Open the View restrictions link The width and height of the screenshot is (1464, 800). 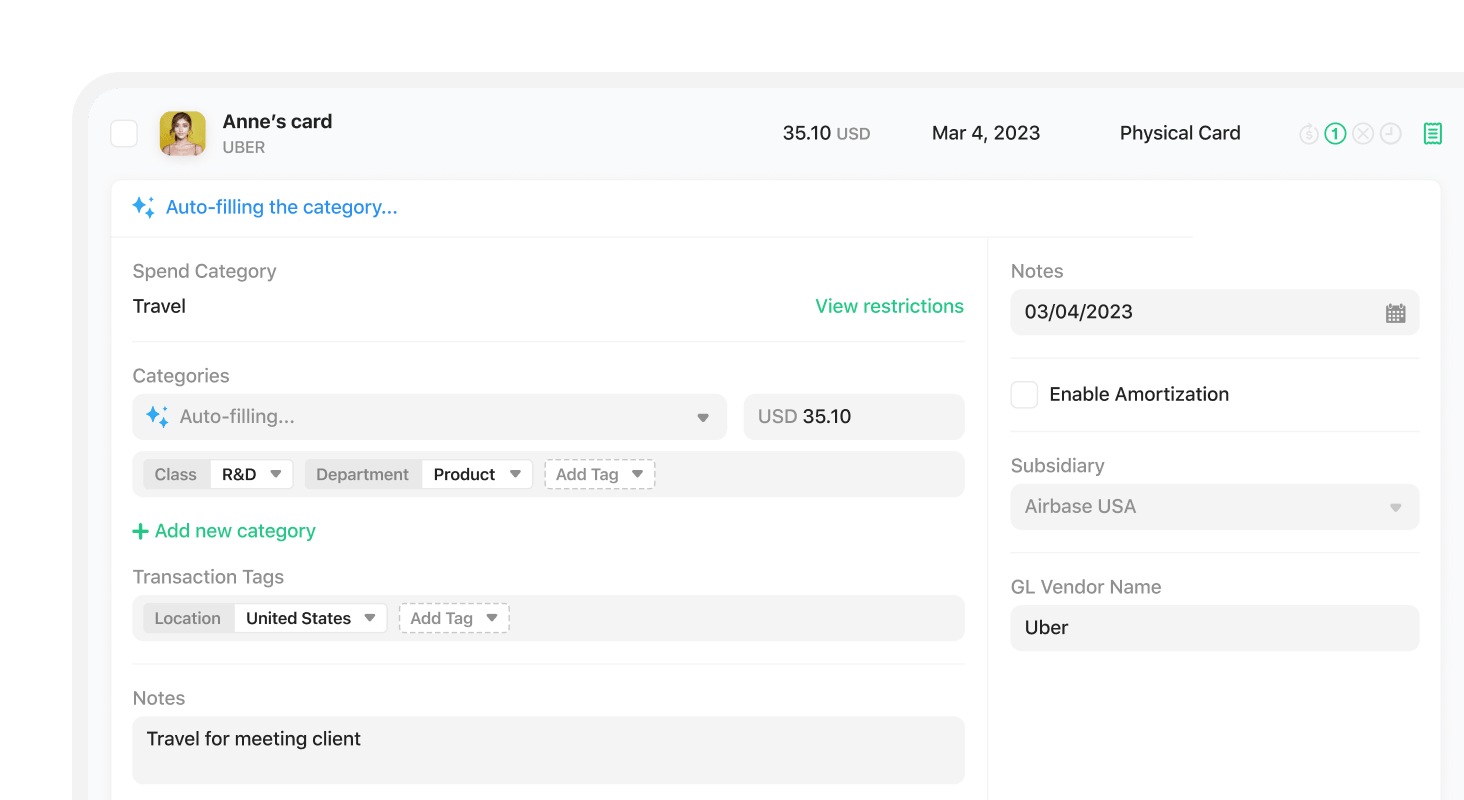tap(889, 306)
